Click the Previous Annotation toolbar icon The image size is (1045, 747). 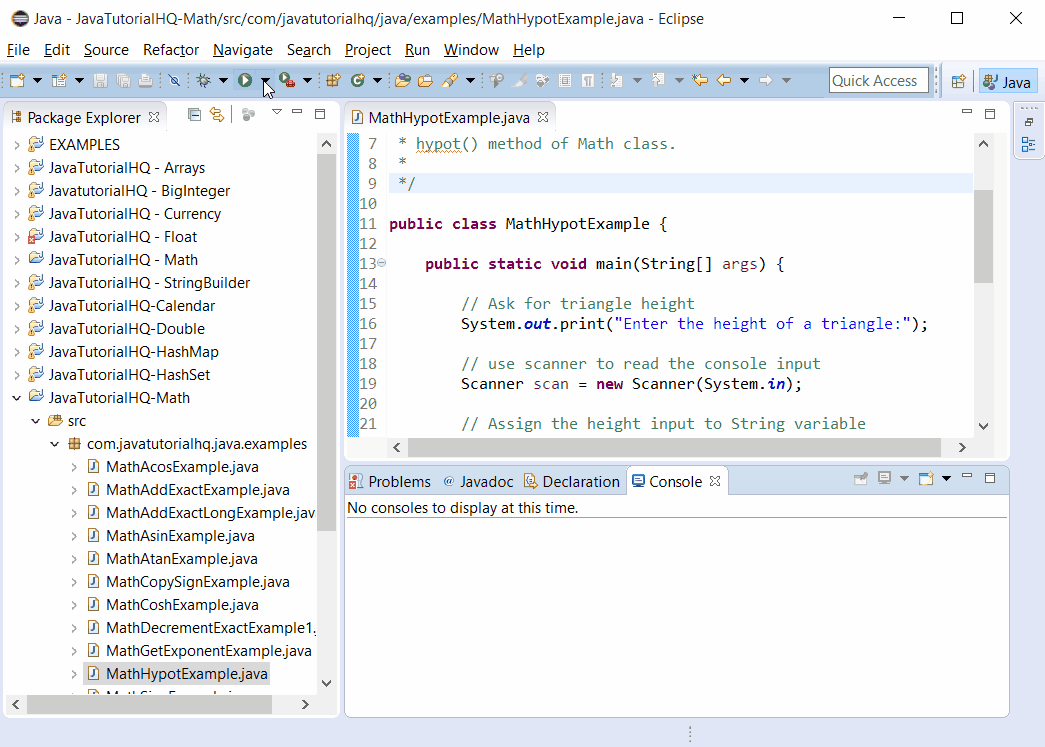(658, 81)
